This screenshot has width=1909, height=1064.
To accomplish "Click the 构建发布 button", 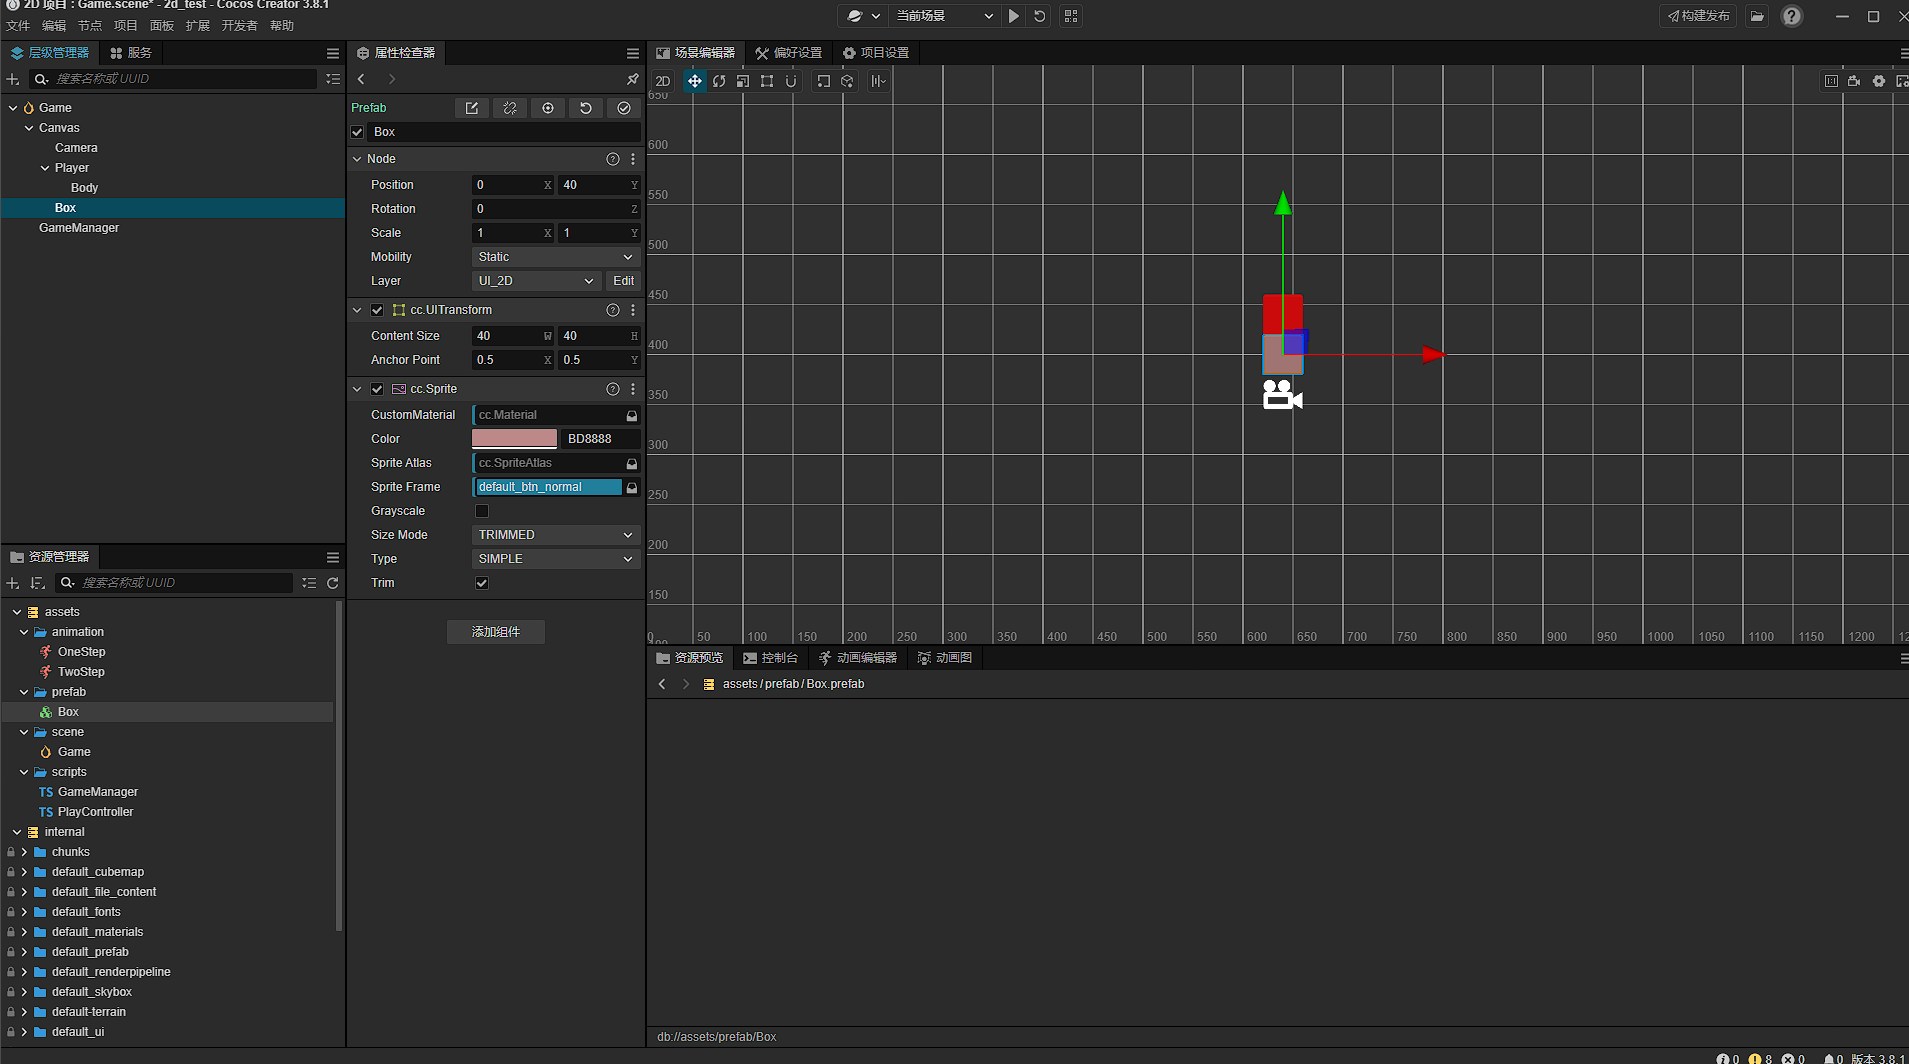I will pyautogui.click(x=1699, y=16).
